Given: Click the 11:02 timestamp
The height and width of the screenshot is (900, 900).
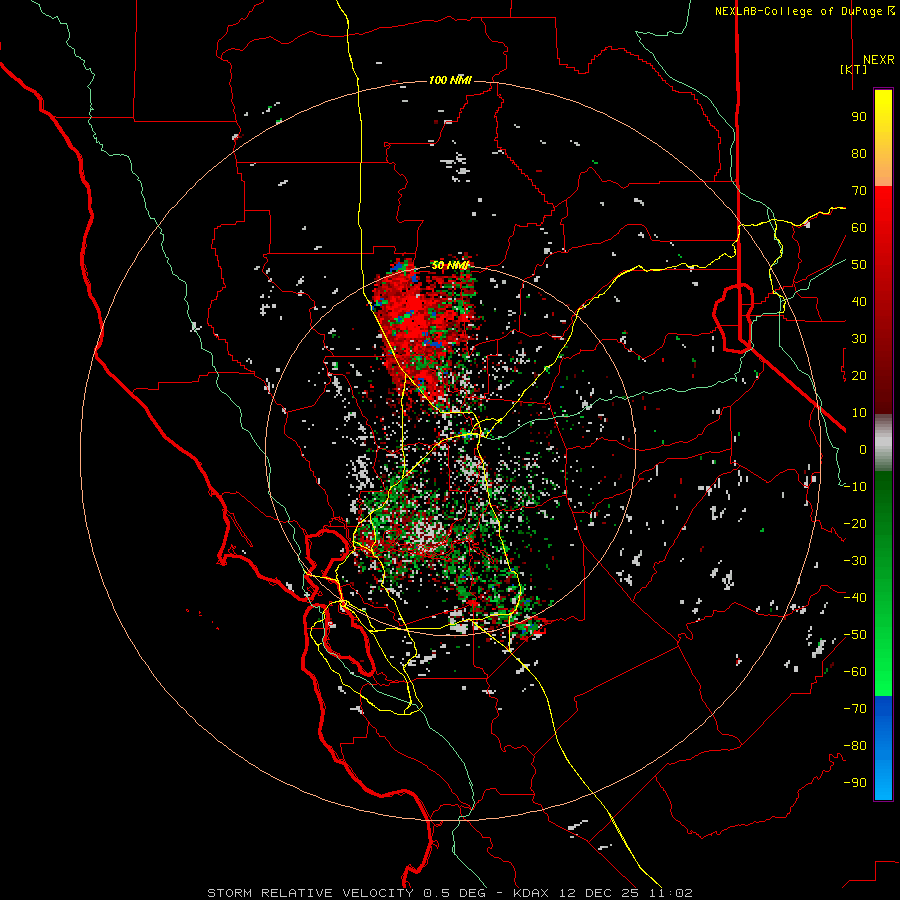Looking at the screenshot, I should pos(671,893).
